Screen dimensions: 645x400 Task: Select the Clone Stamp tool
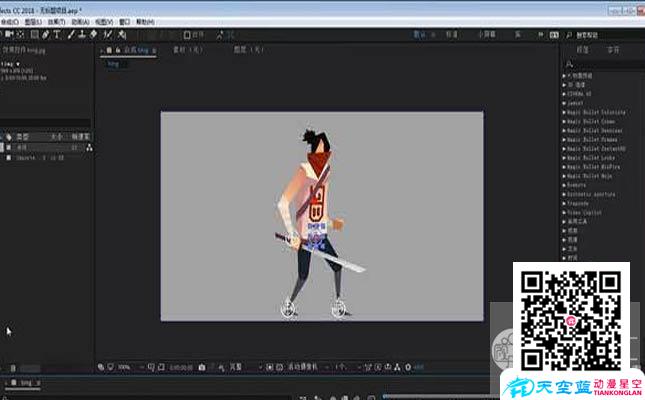82,35
